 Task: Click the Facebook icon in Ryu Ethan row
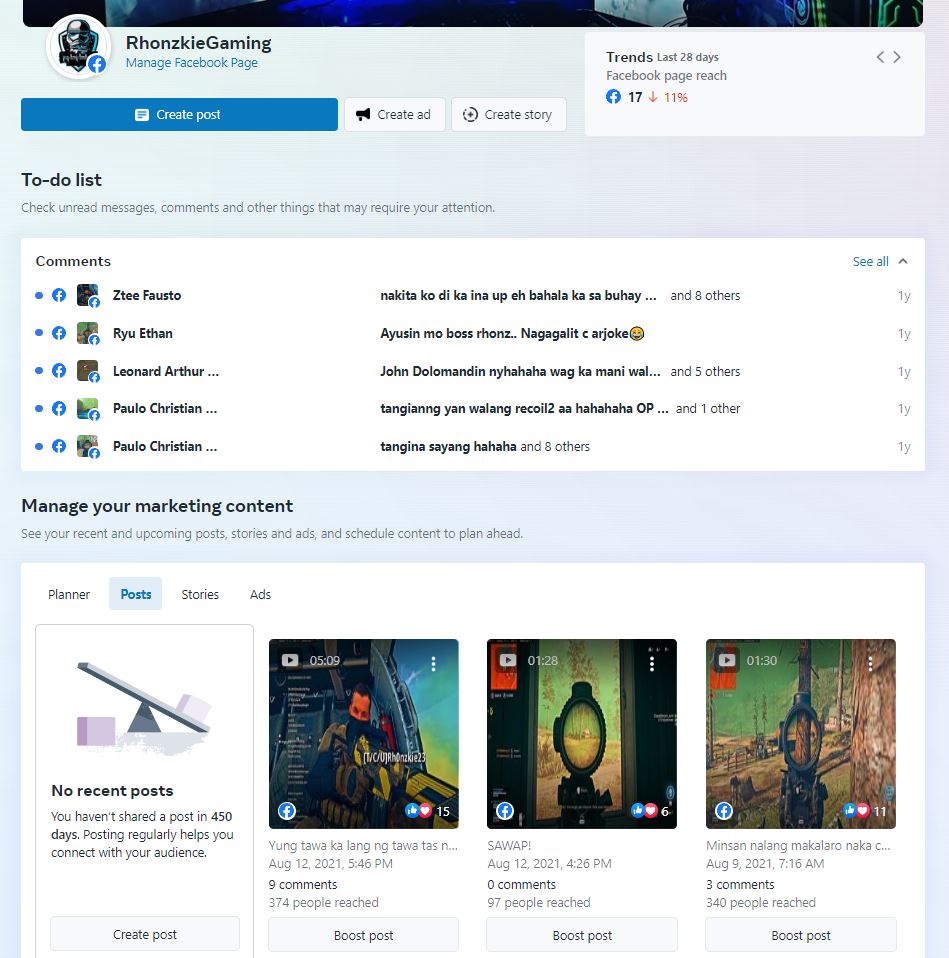(59, 333)
